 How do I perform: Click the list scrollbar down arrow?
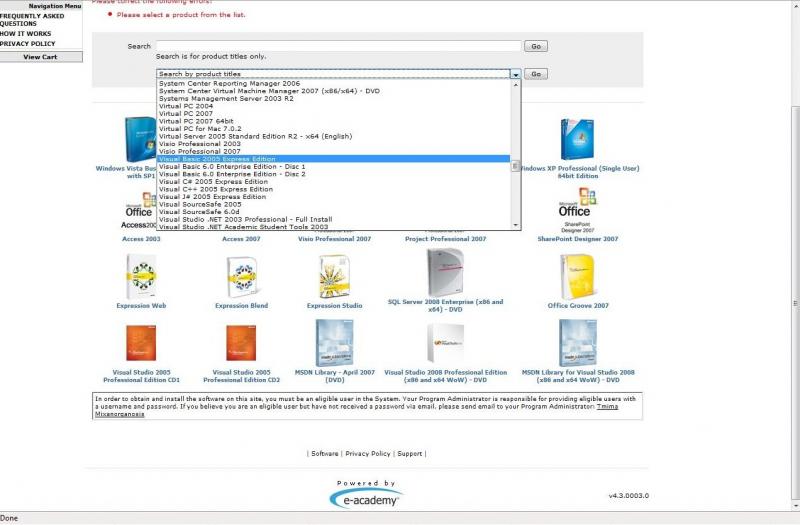click(515, 225)
